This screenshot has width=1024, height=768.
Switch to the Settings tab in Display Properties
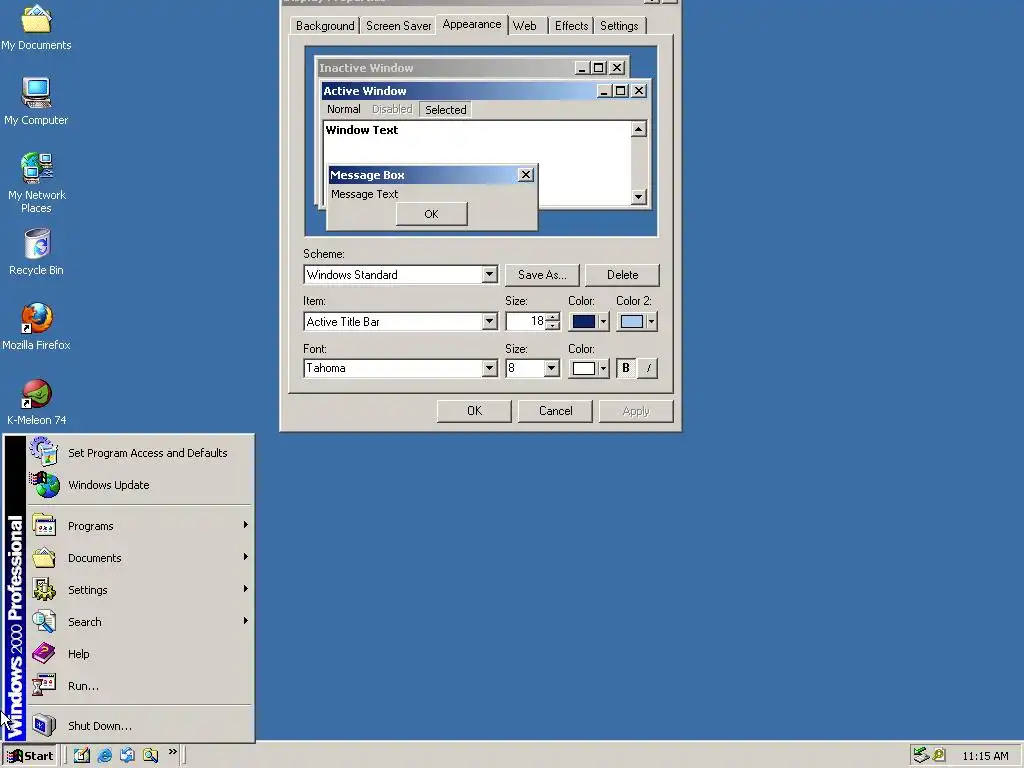pyautogui.click(x=619, y=25)
